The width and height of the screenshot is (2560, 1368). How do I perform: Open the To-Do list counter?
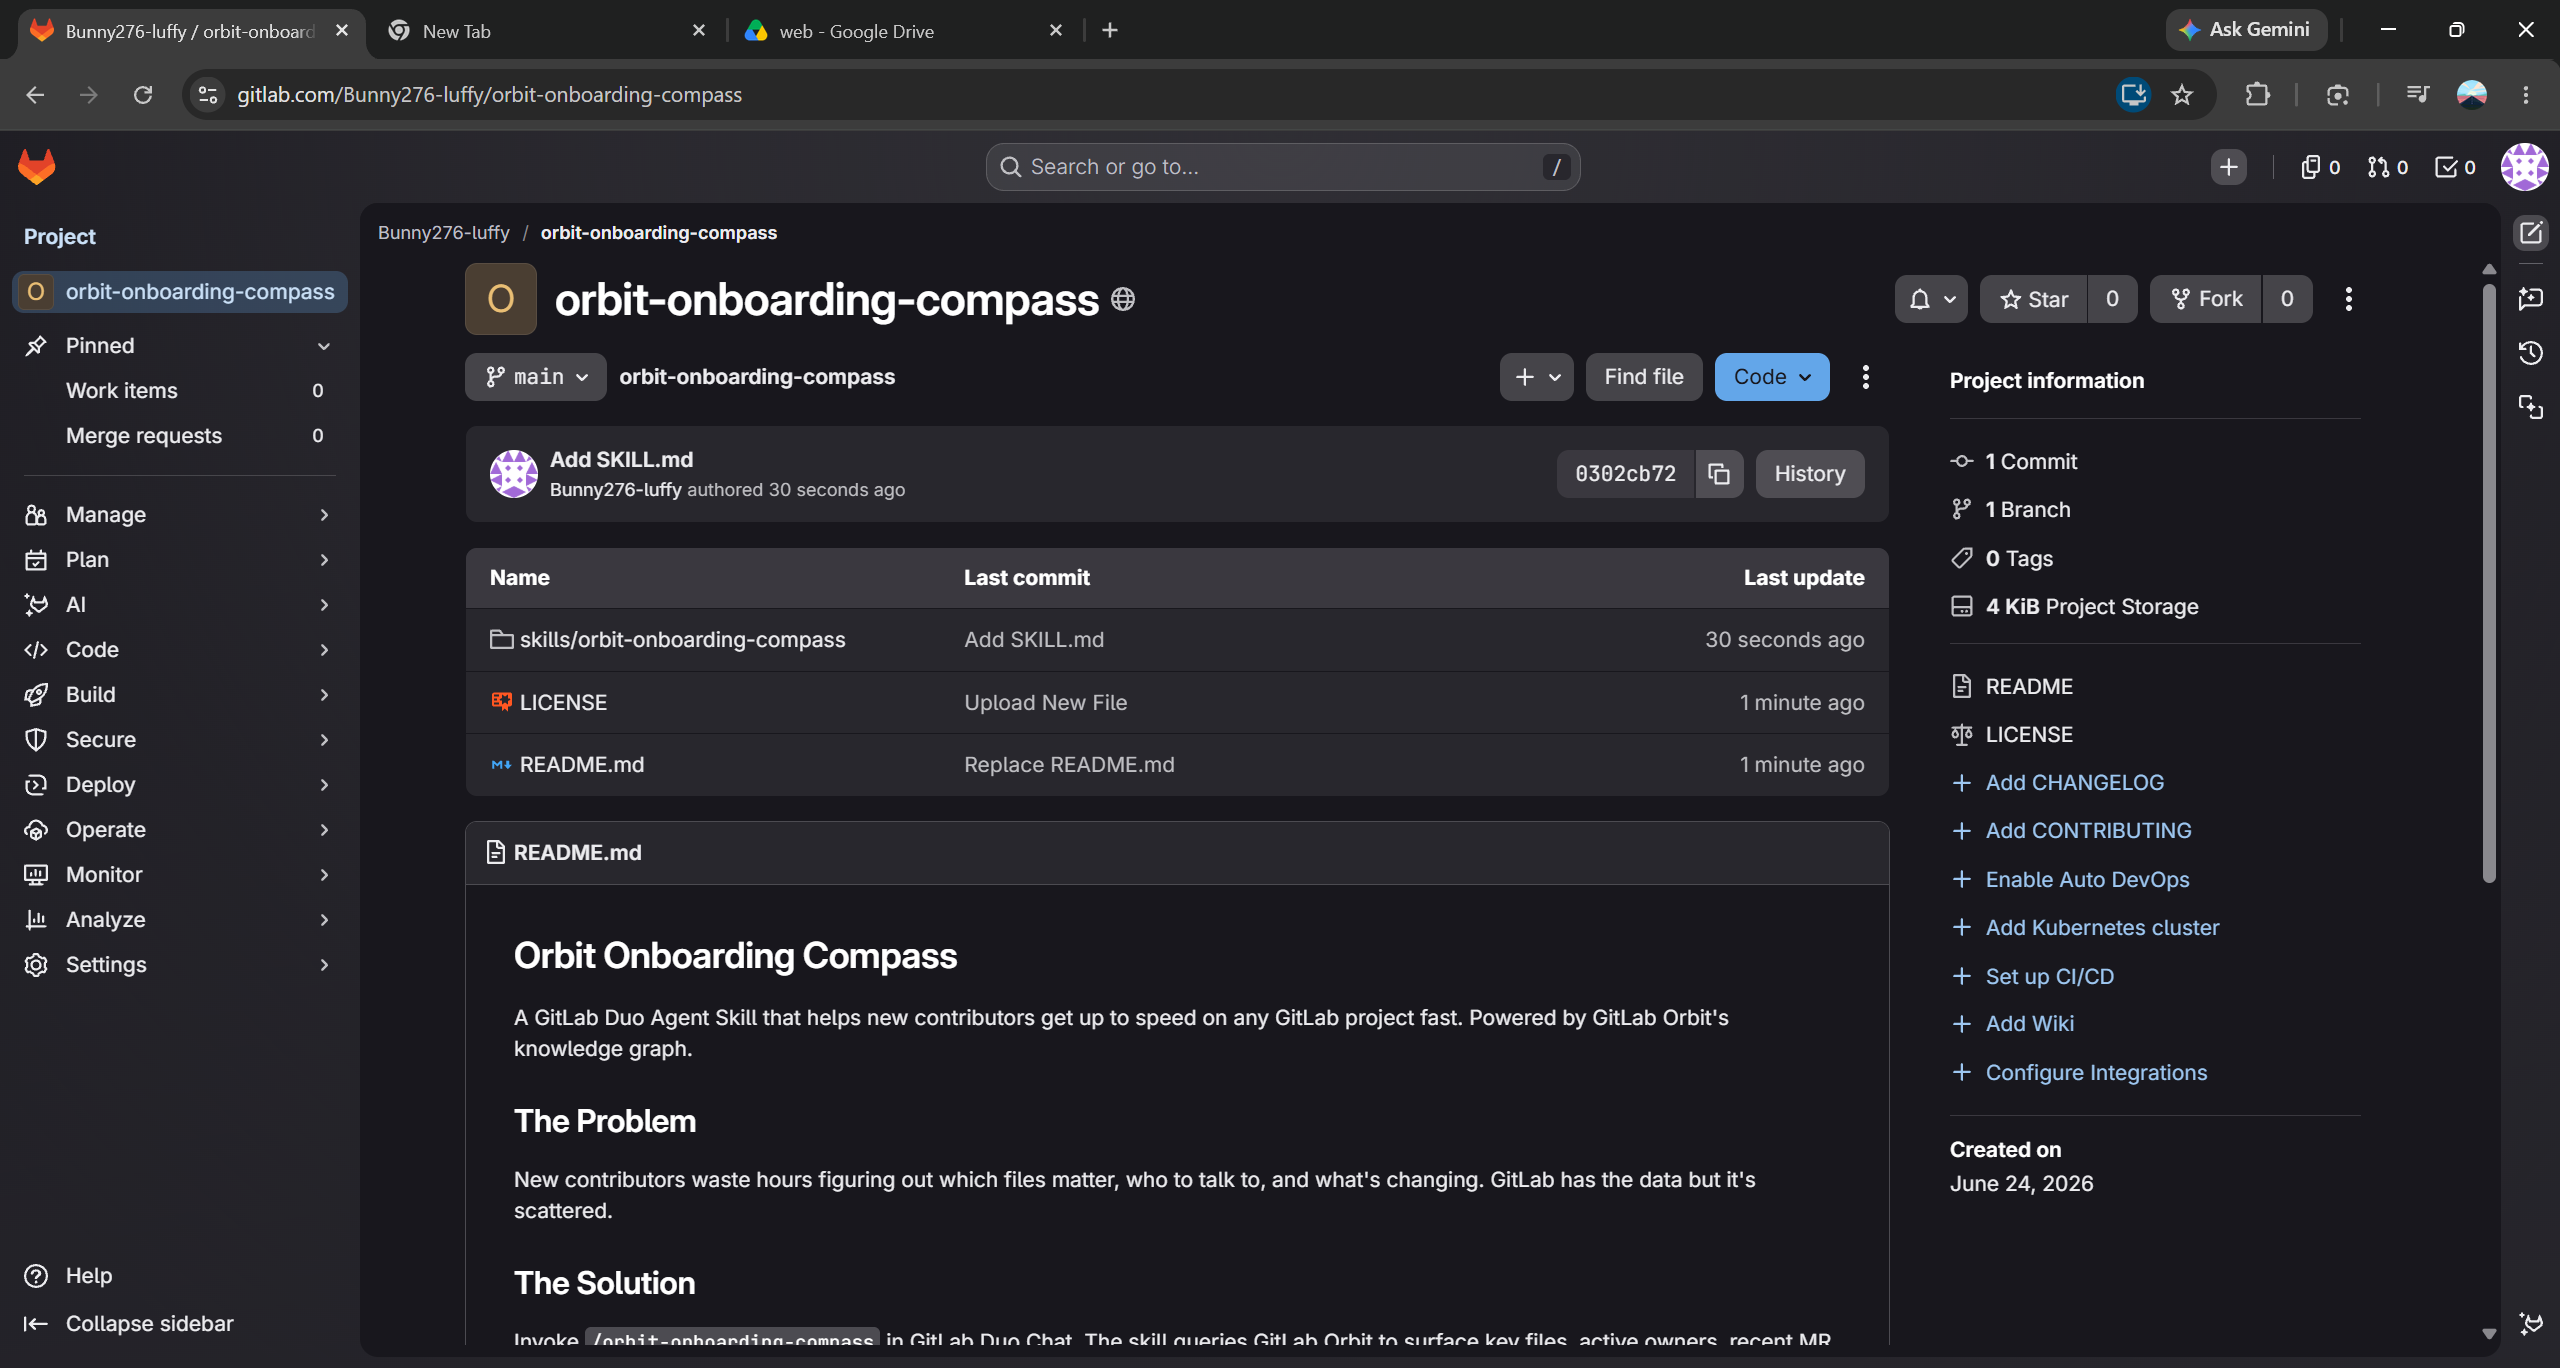[x=2455, y=167]
